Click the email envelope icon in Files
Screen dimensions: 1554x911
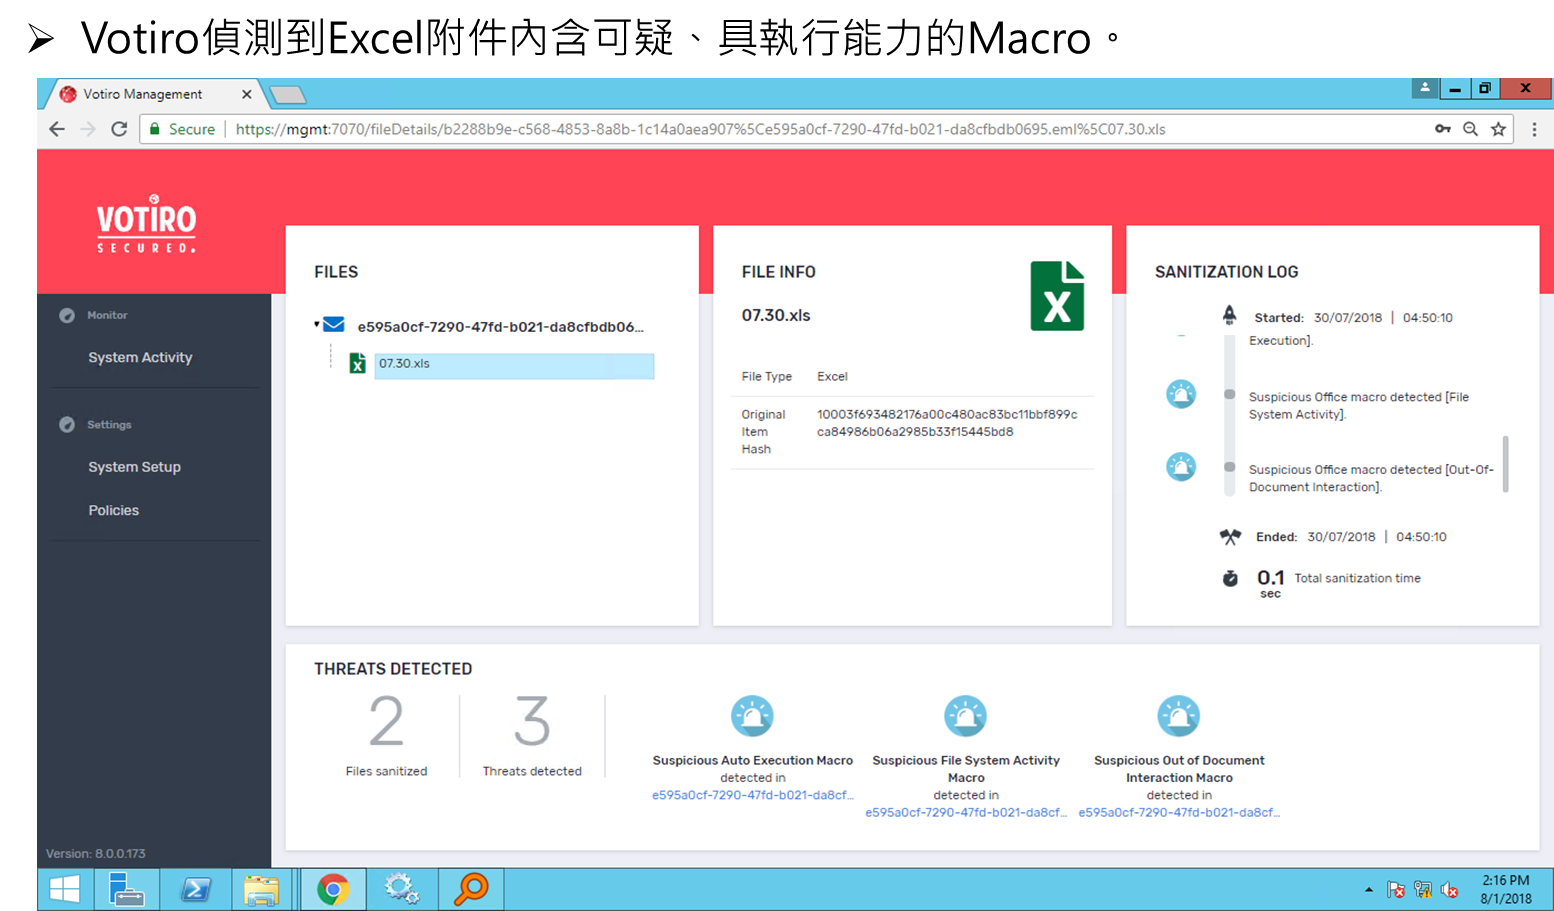tap(334, 325)
